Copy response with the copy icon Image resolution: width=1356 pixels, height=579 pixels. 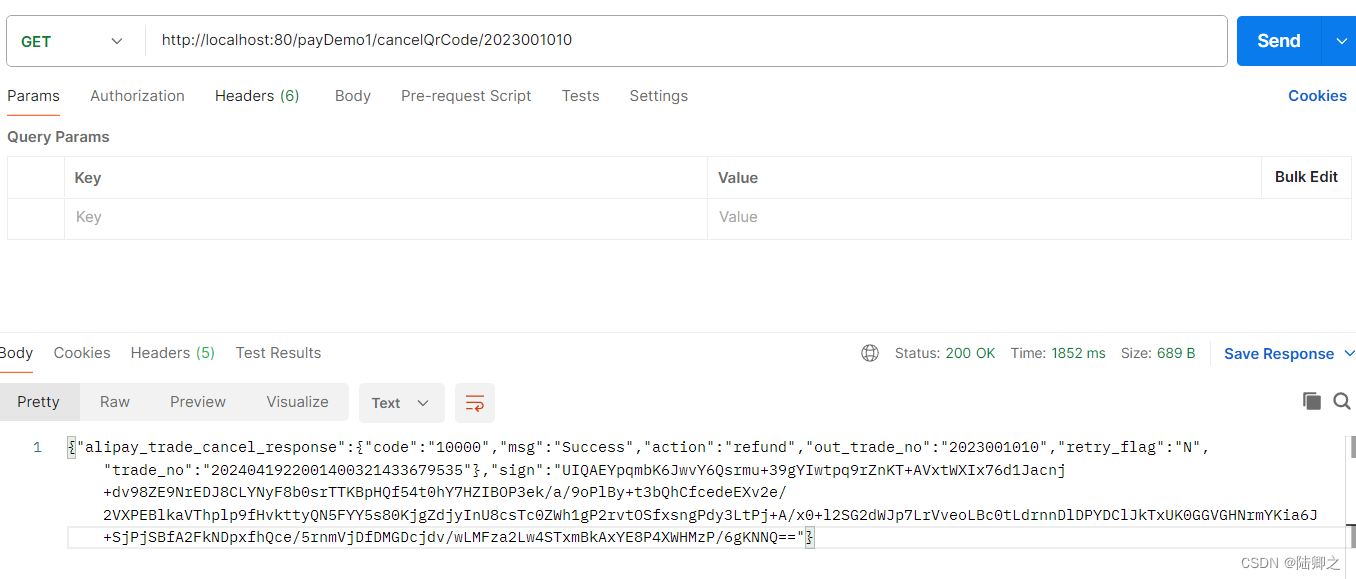[x=1312, y=401]
